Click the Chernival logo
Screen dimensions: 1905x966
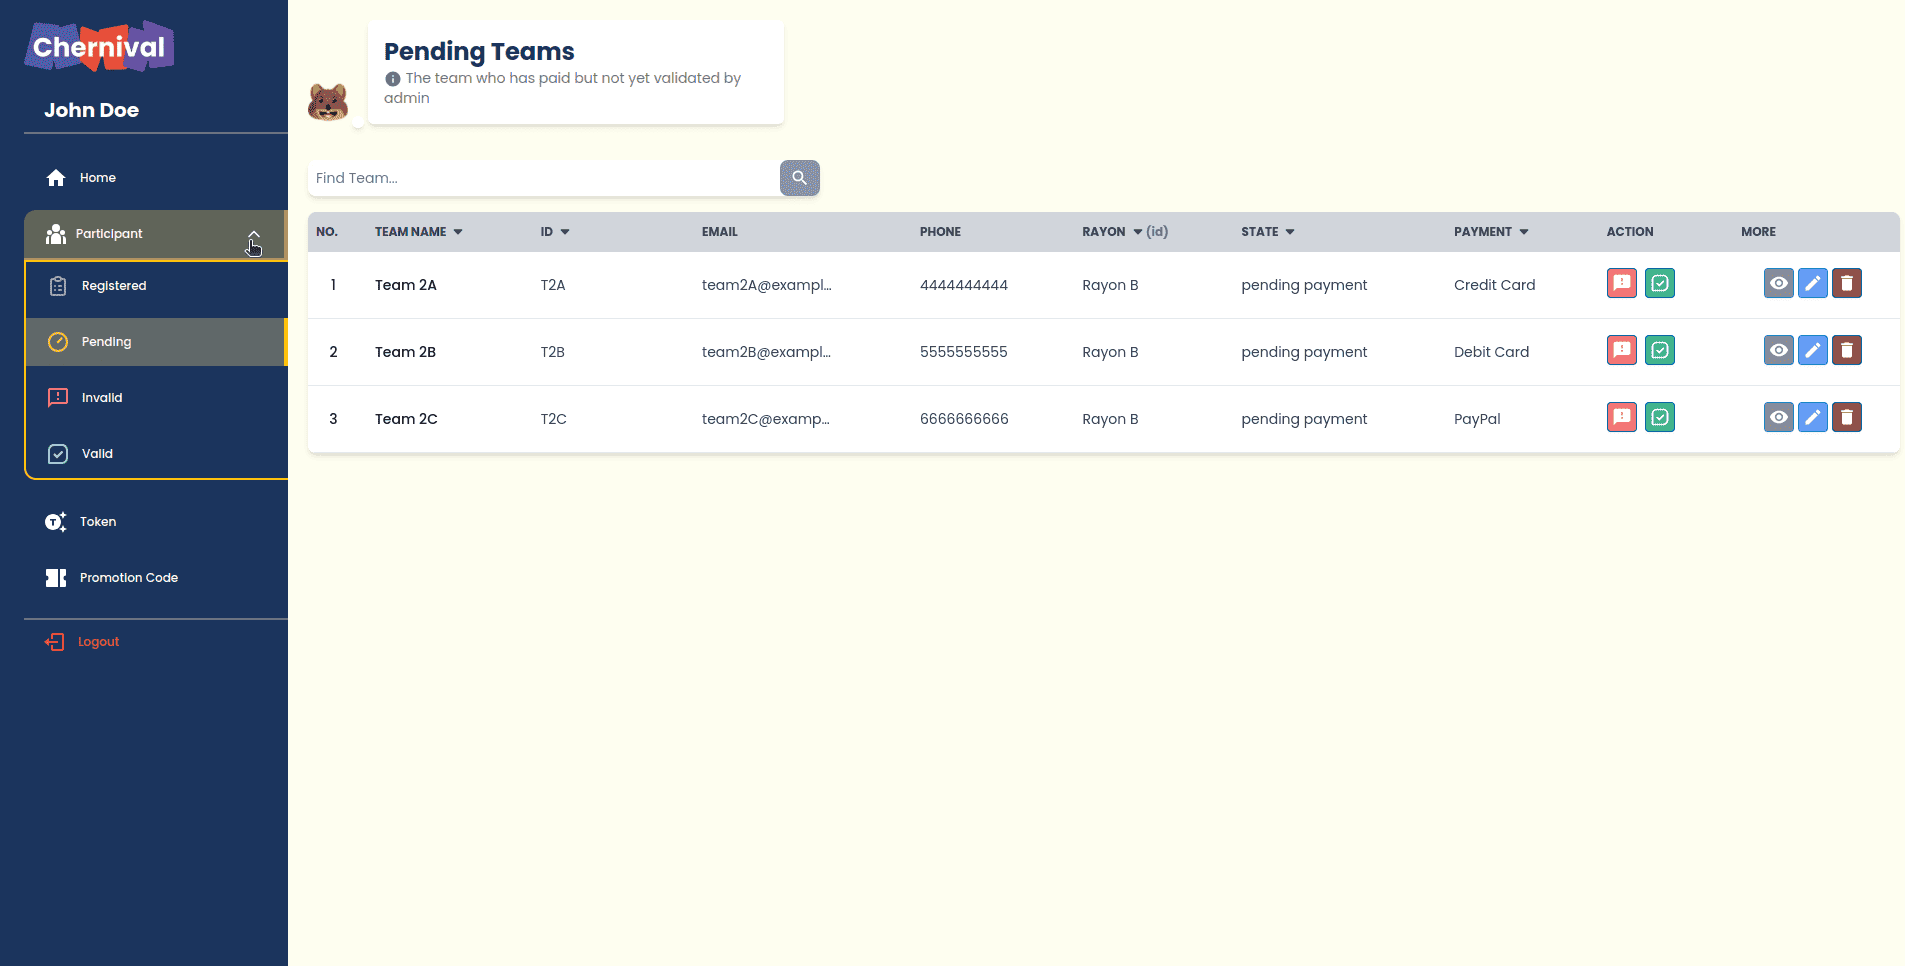coord(99,47)
